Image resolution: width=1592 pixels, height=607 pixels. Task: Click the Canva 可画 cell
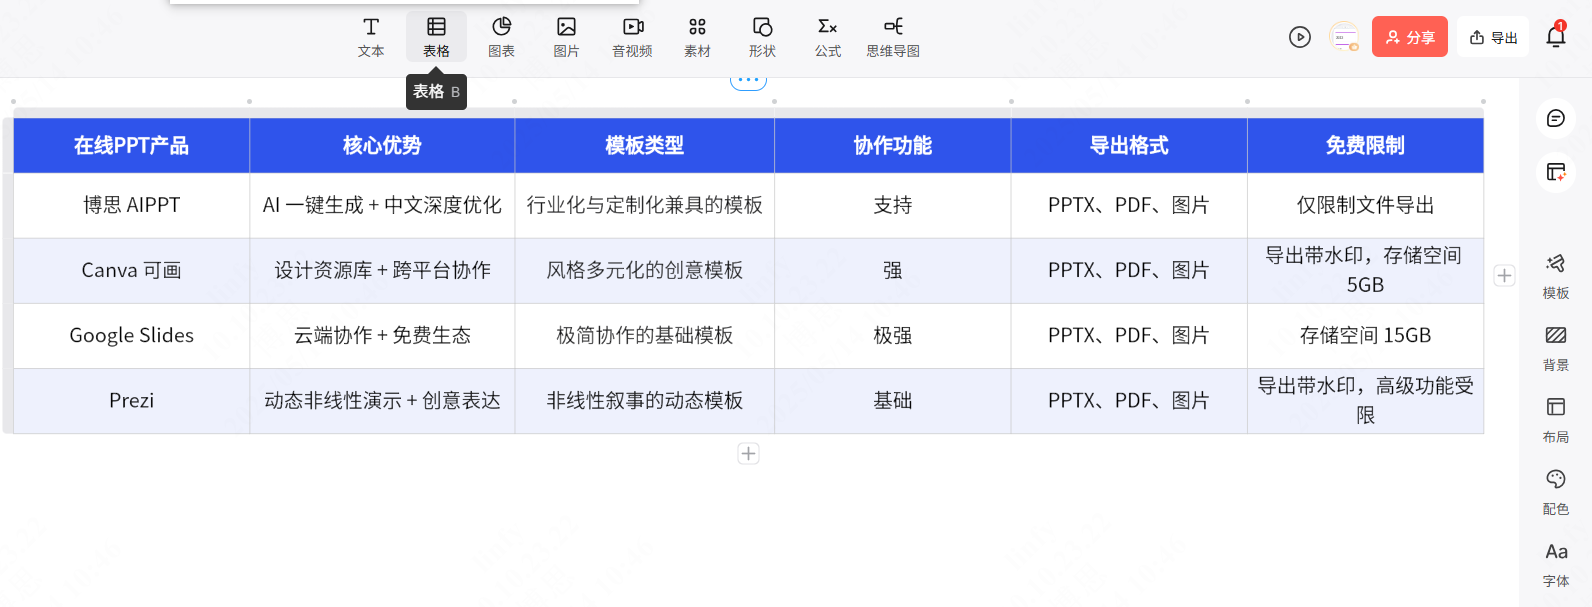[131, 270]
